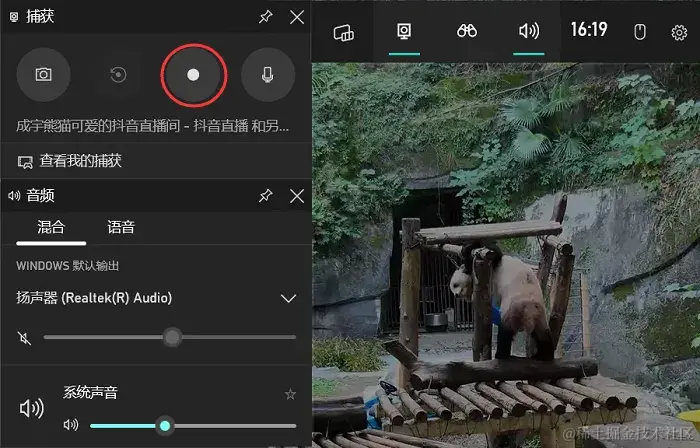This screenshot has height=448, width=700.
Task: Favorite 系统声音 with the star icon
Action: [290, 394]
